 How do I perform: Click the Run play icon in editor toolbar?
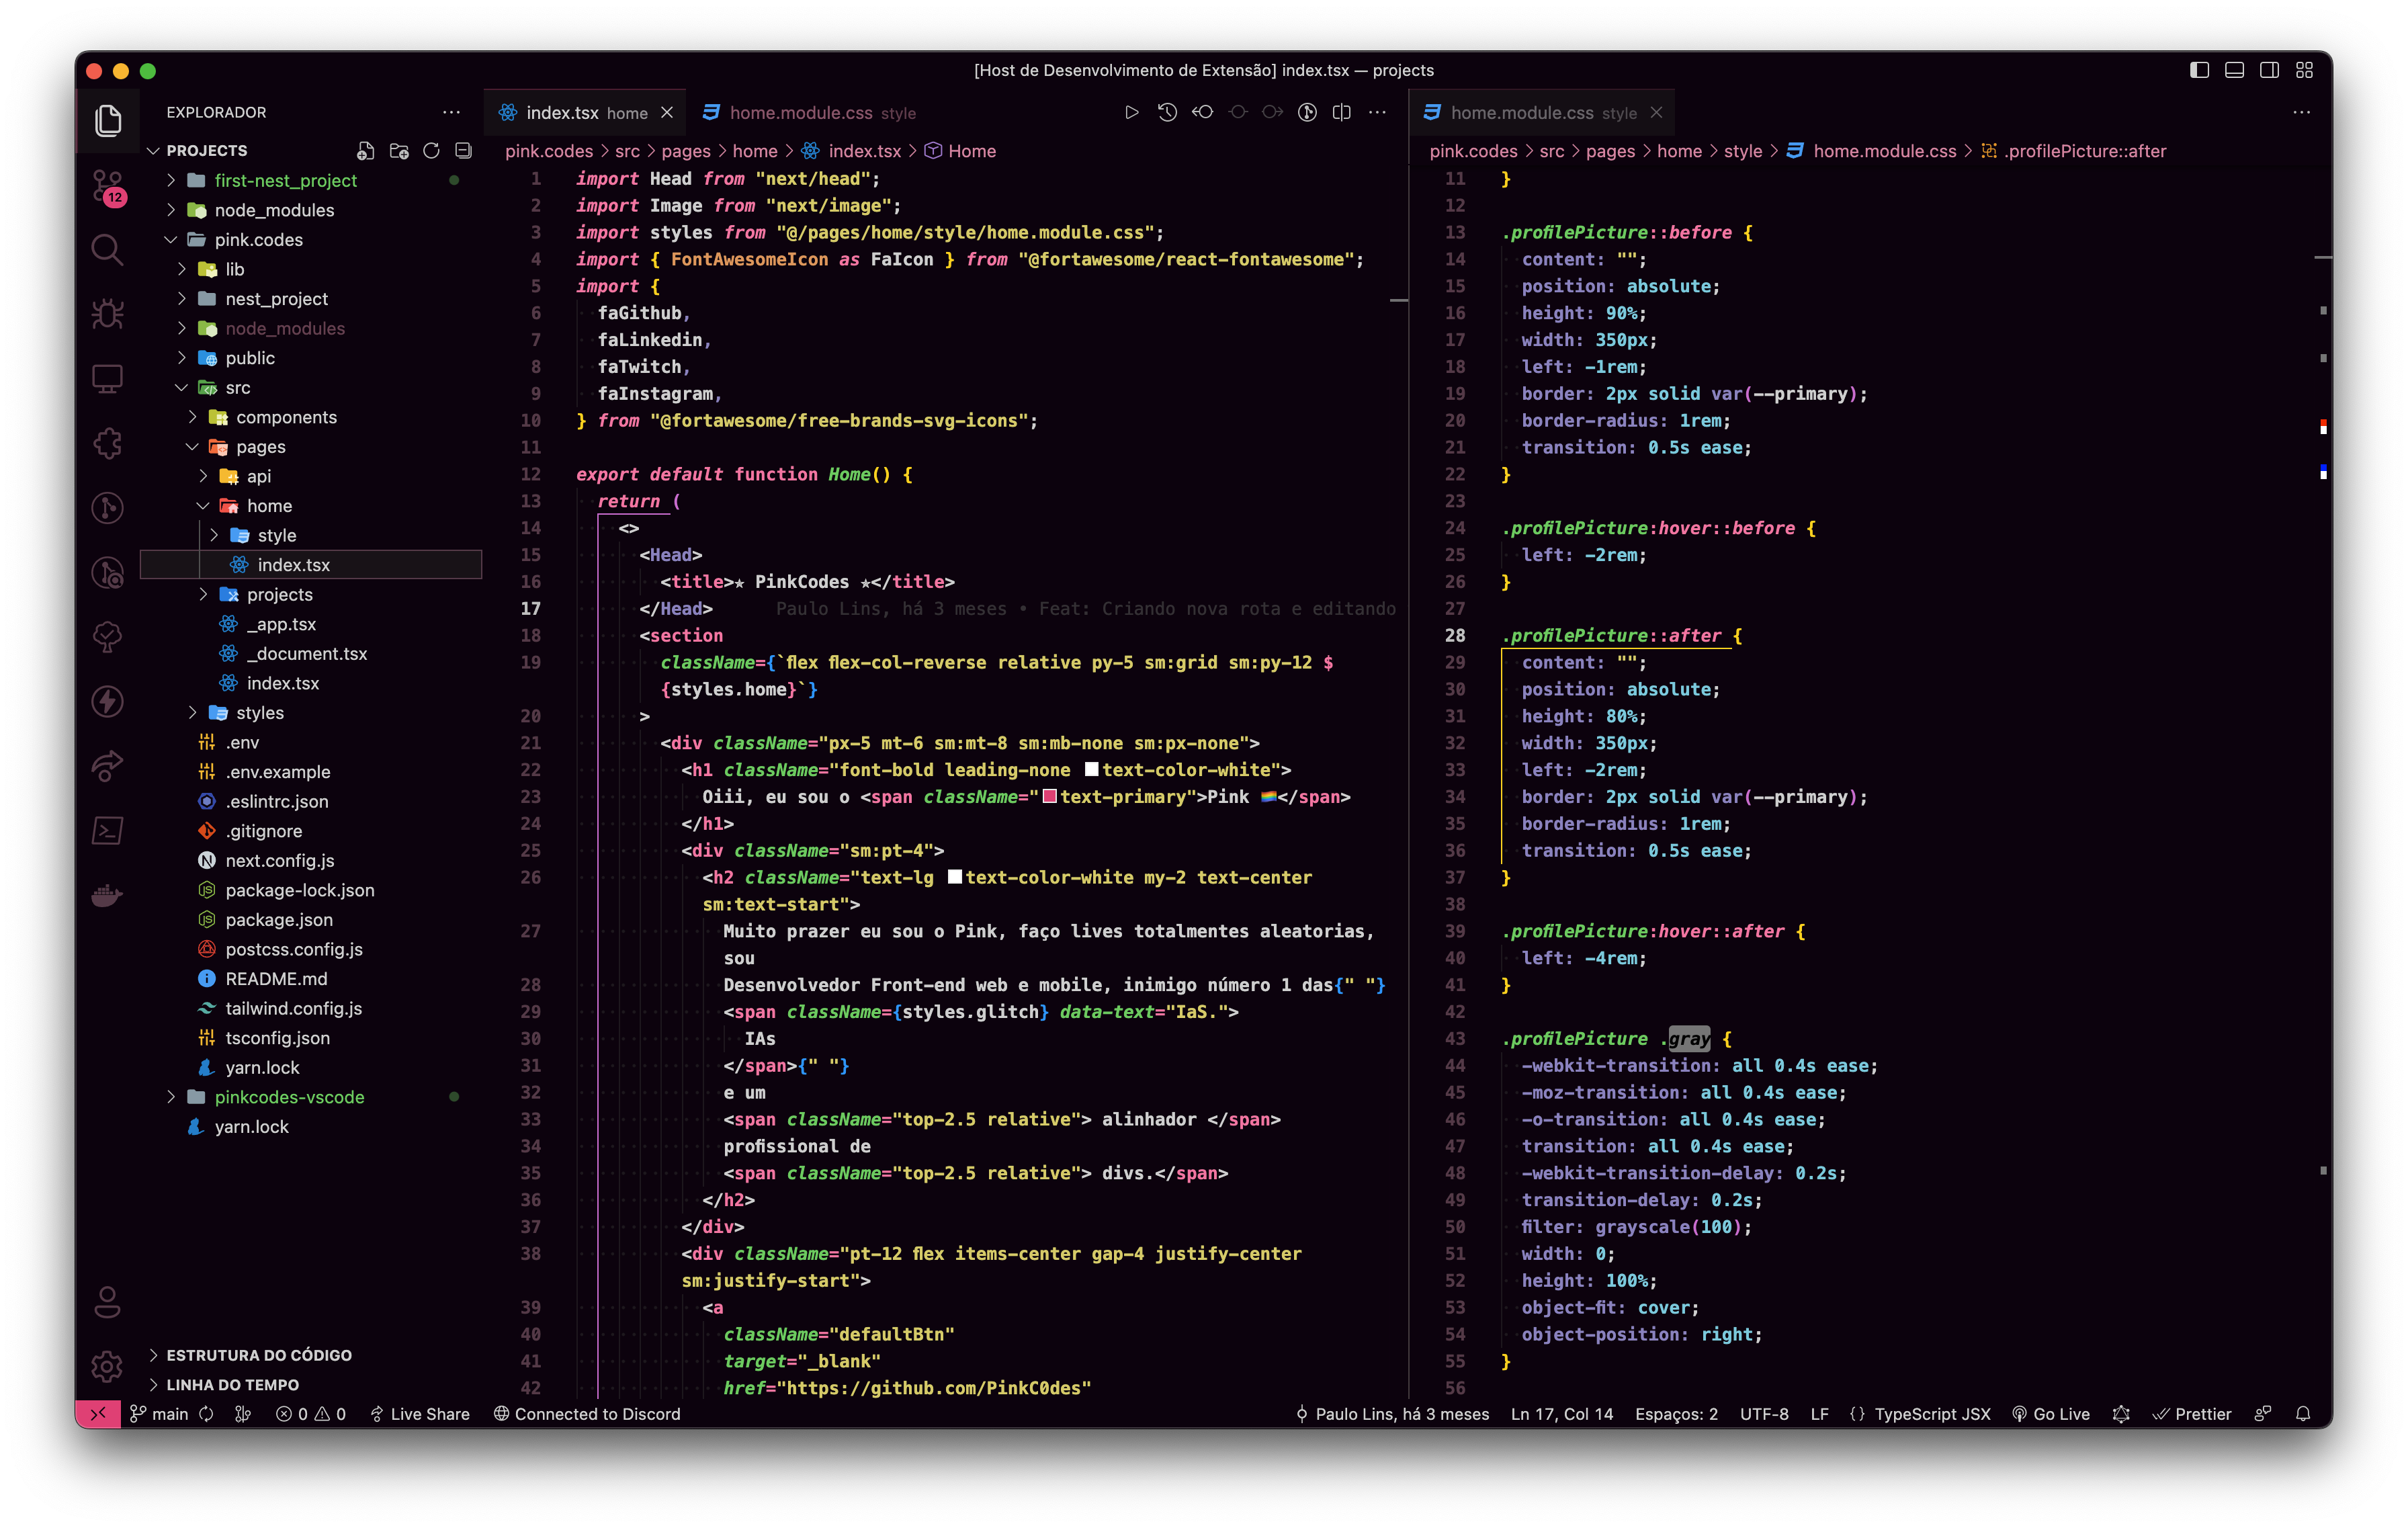1131,112
